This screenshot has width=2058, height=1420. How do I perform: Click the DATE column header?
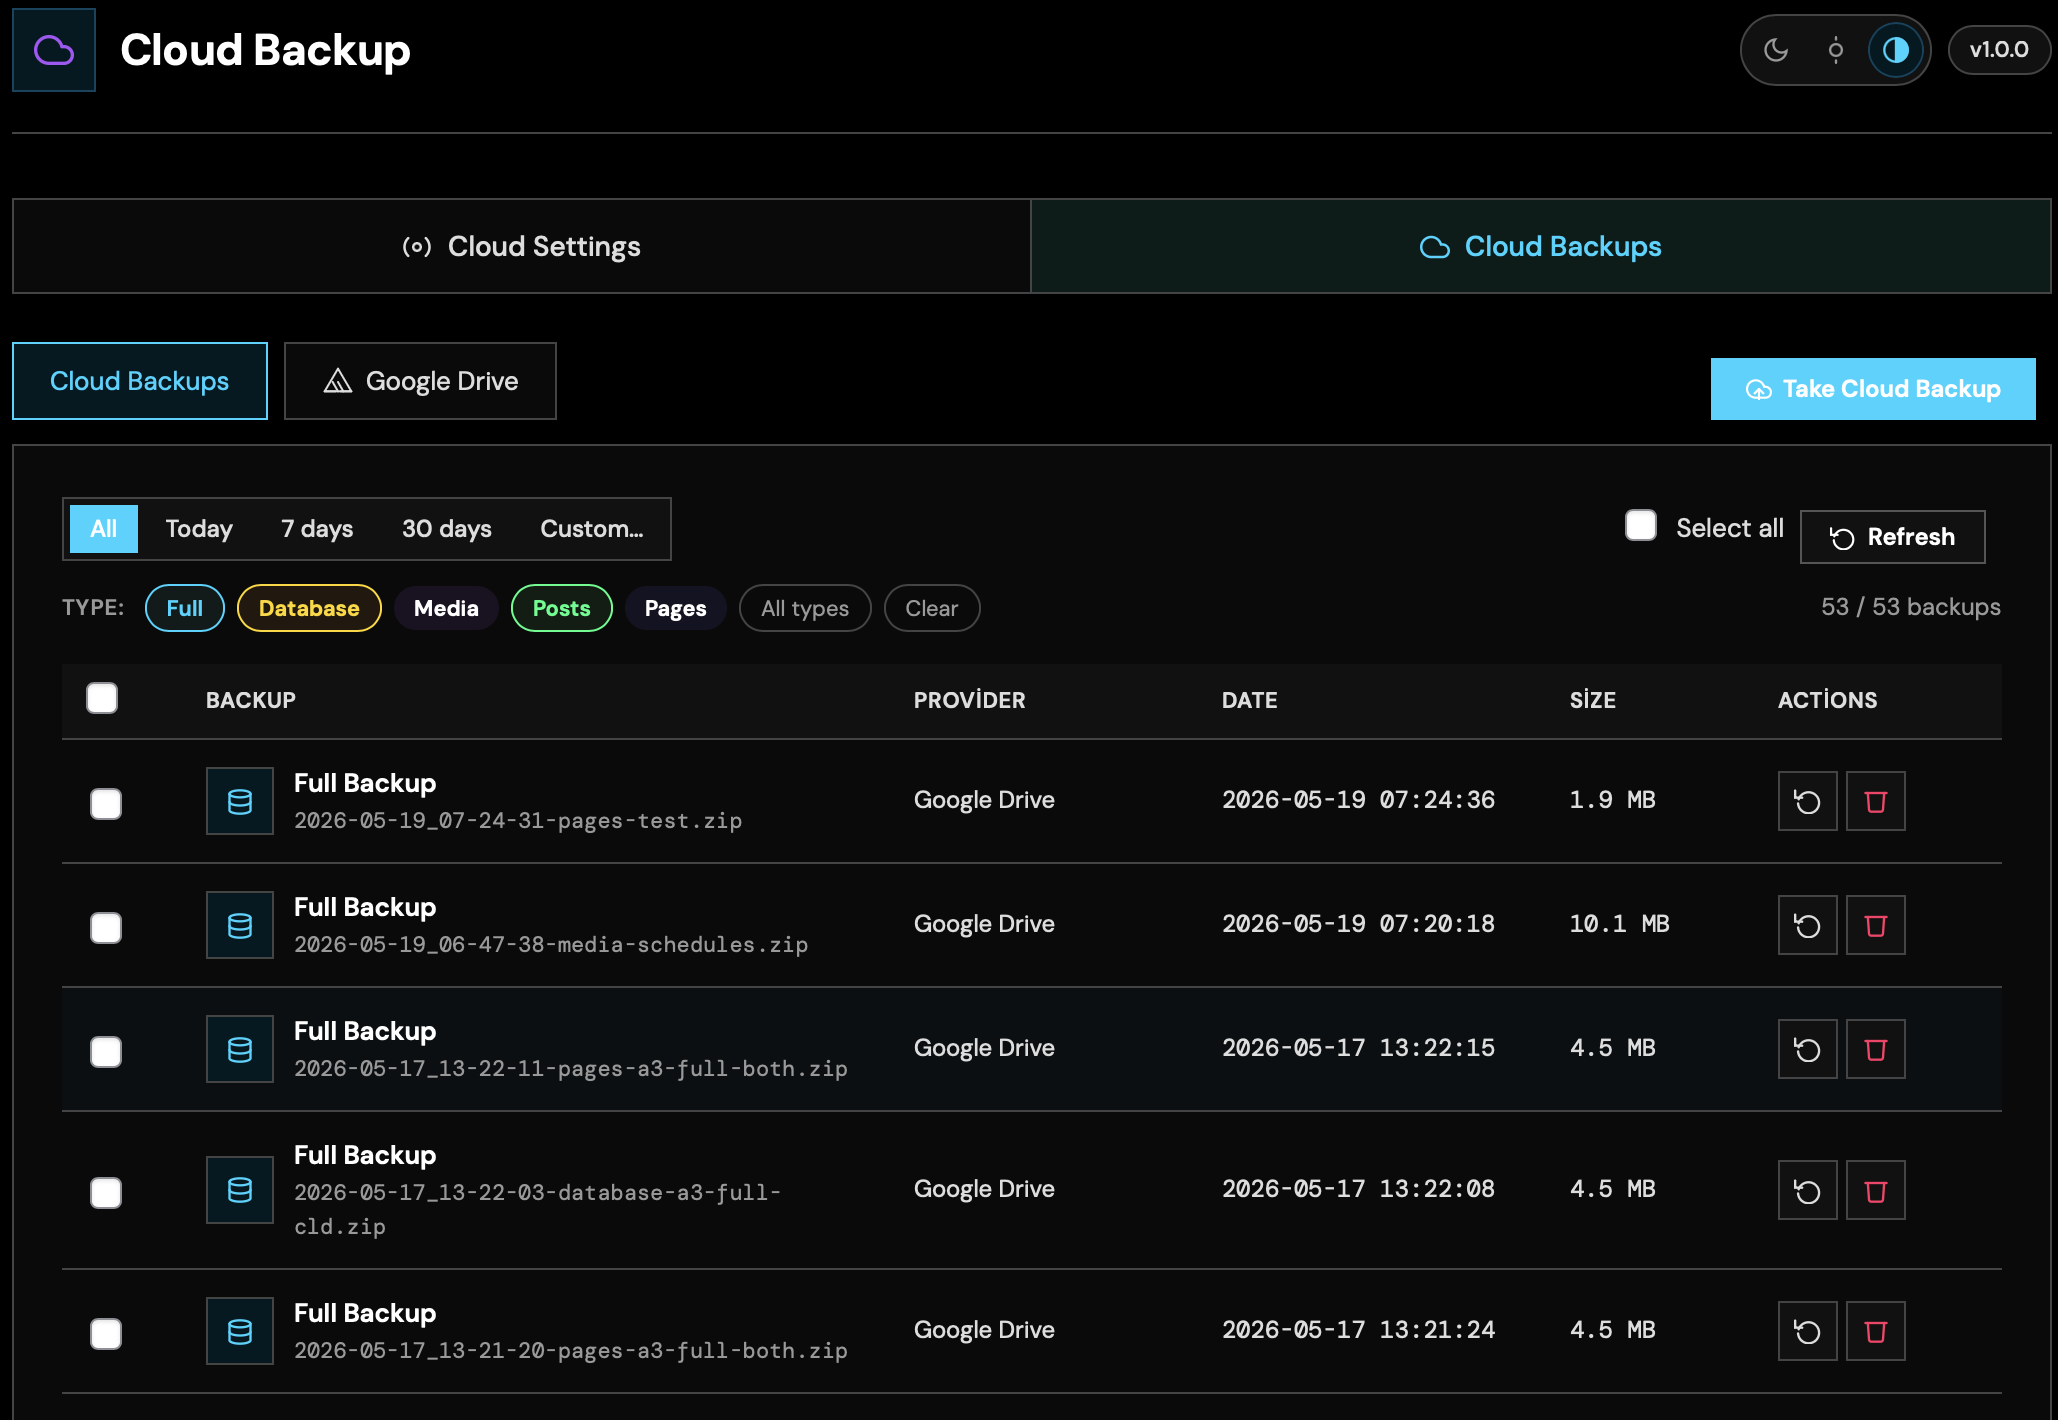click(x=1250, y=700)
